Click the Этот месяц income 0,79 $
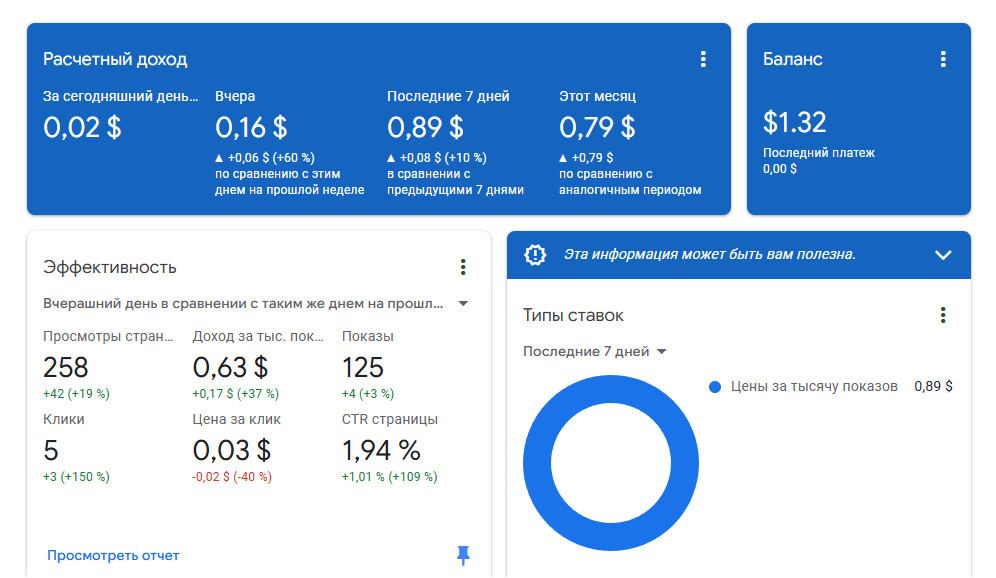The height and width of the screenshot is (578, 996). (597, 127)
